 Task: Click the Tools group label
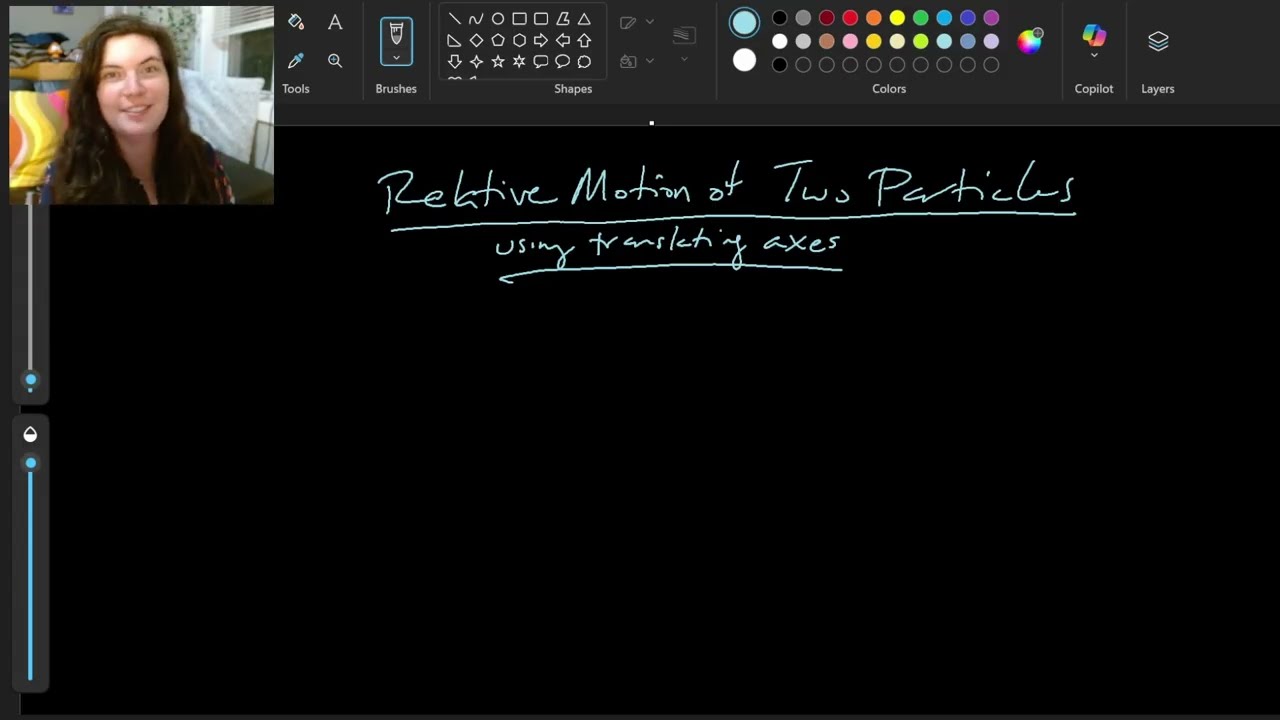point(296,89)
